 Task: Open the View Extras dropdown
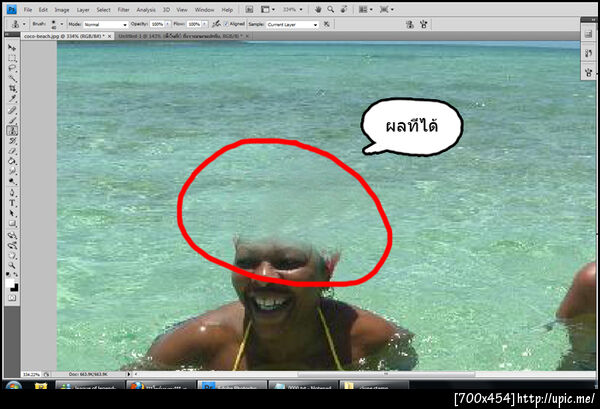[267, 10]
